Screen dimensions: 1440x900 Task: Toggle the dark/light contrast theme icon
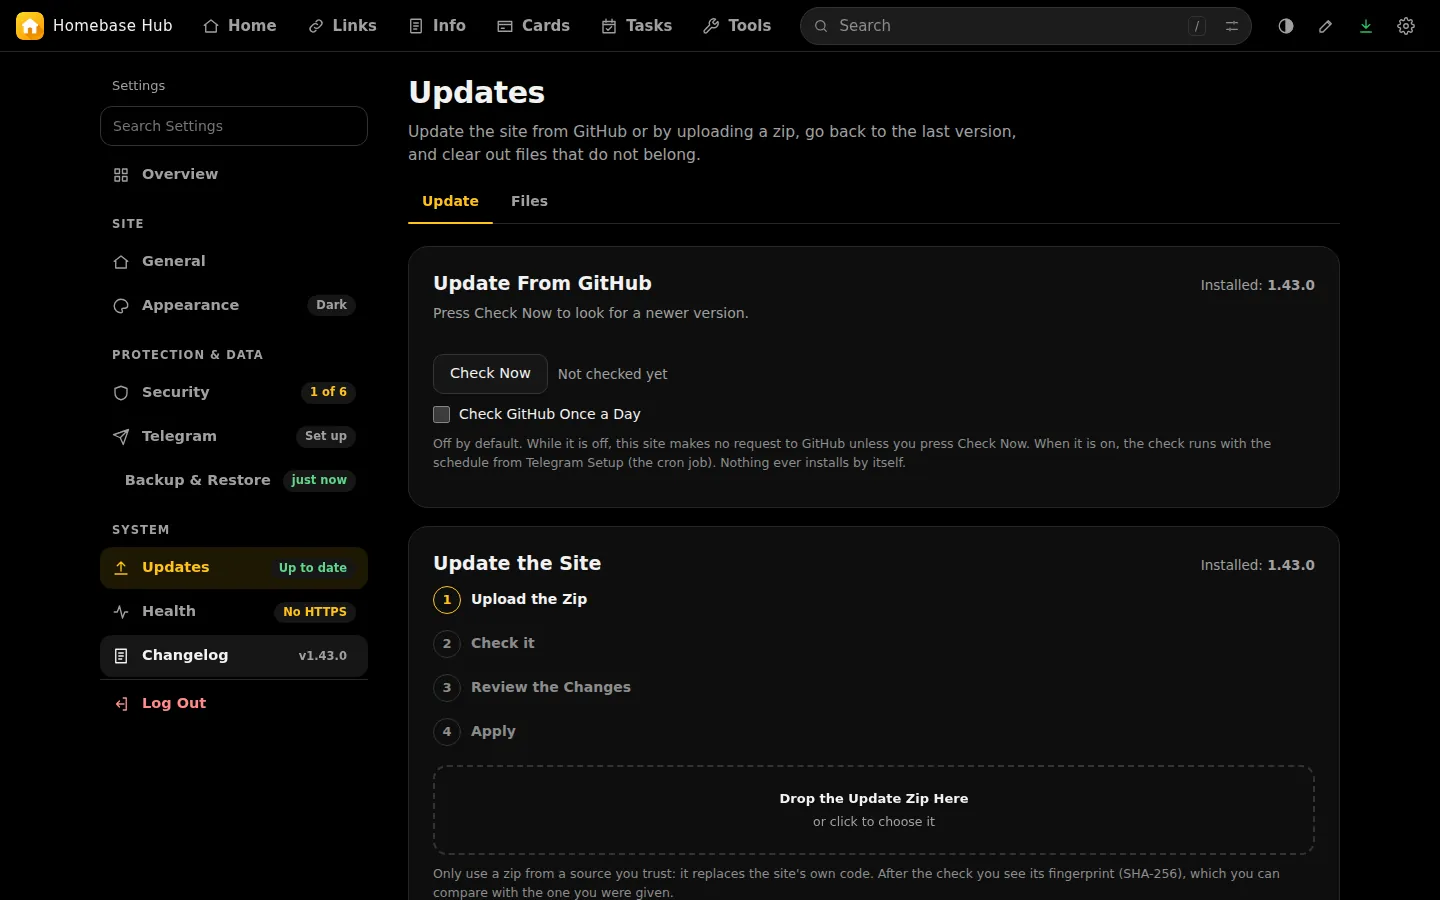(x=1286, y=26)
